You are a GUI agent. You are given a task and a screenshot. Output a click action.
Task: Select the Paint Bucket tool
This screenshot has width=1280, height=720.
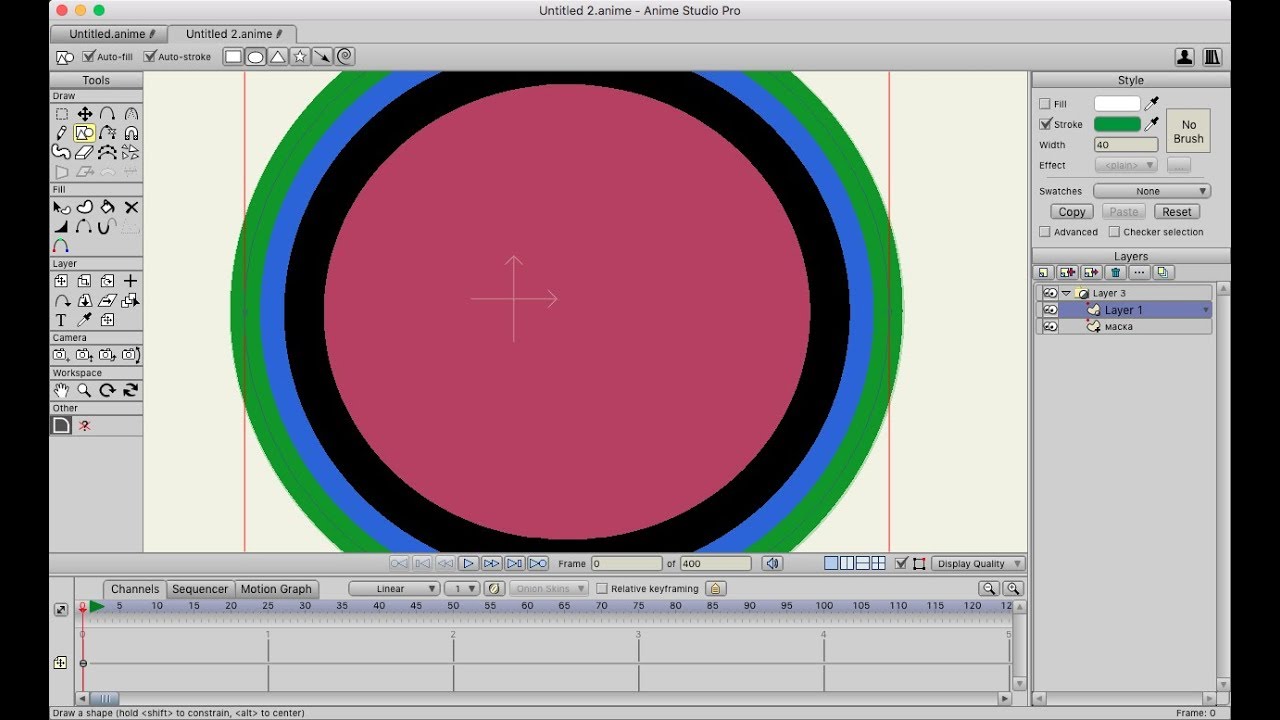(x=108, y=207)
